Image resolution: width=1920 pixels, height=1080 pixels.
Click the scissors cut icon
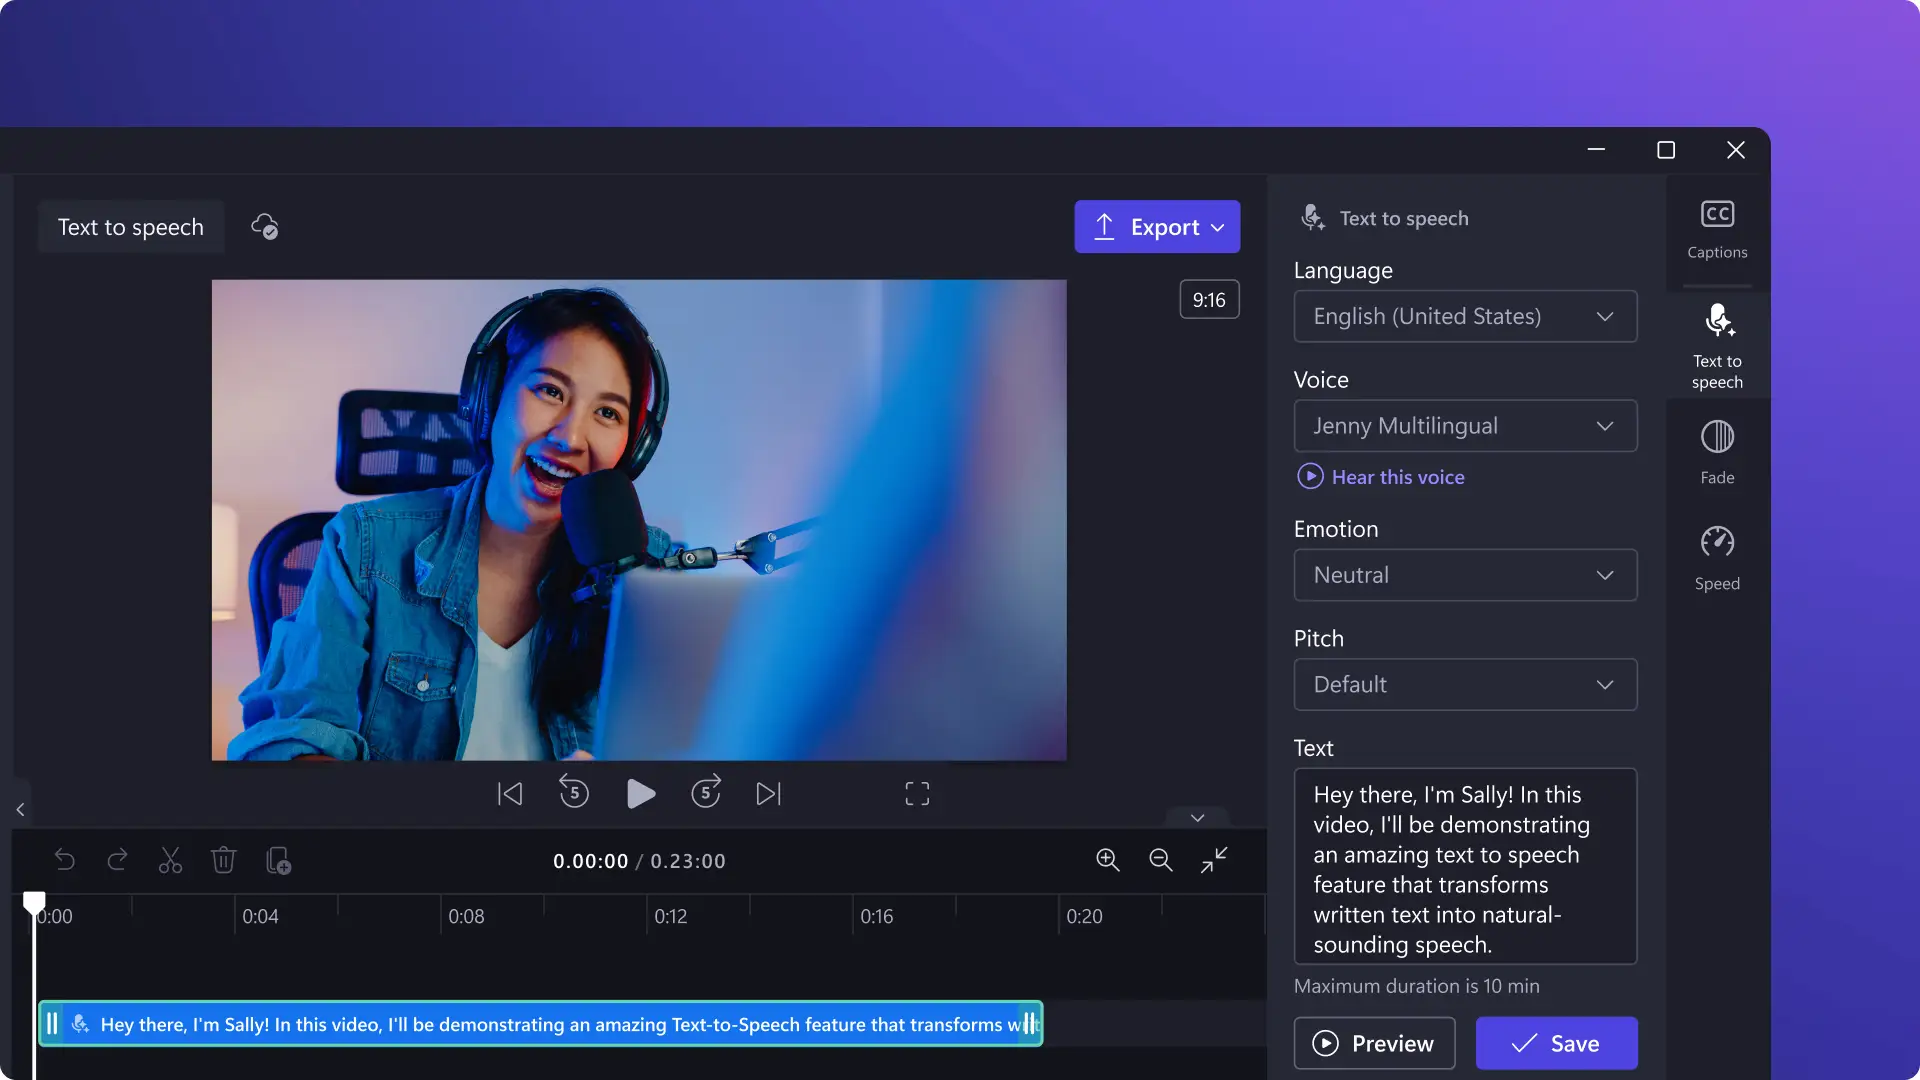click(169, 862)
